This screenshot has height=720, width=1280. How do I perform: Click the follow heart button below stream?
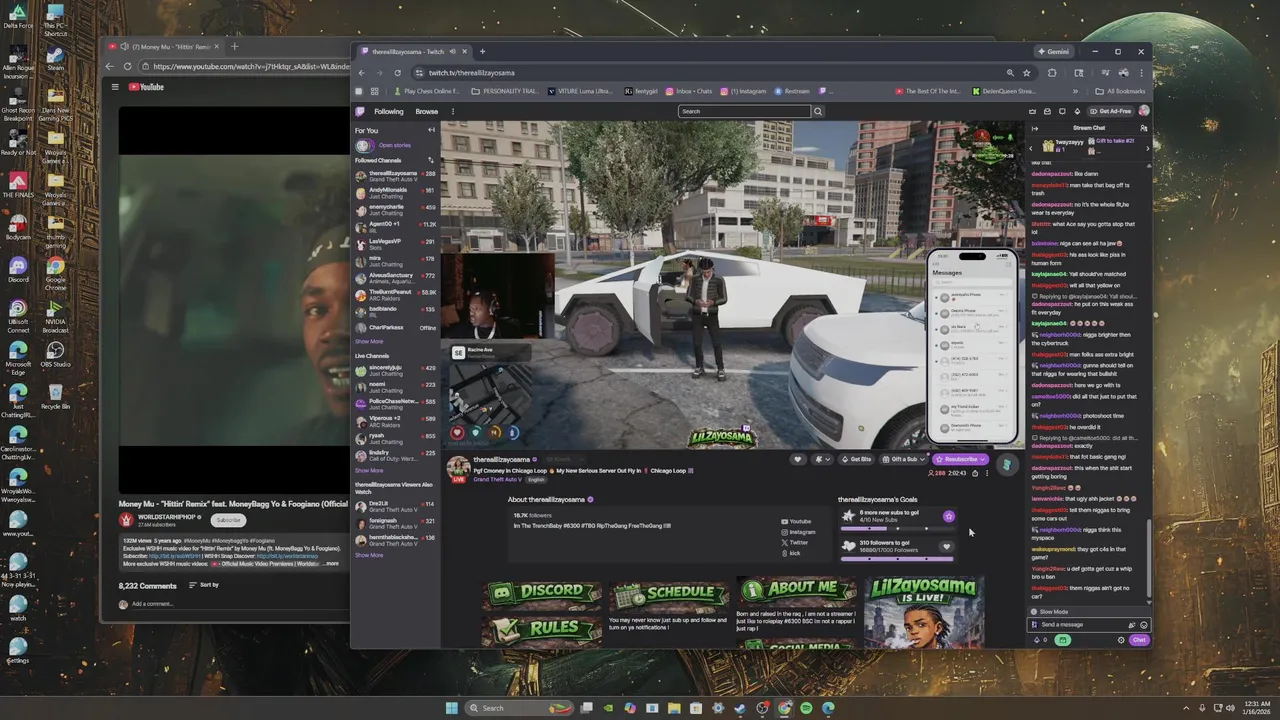(x=797, y=459)
